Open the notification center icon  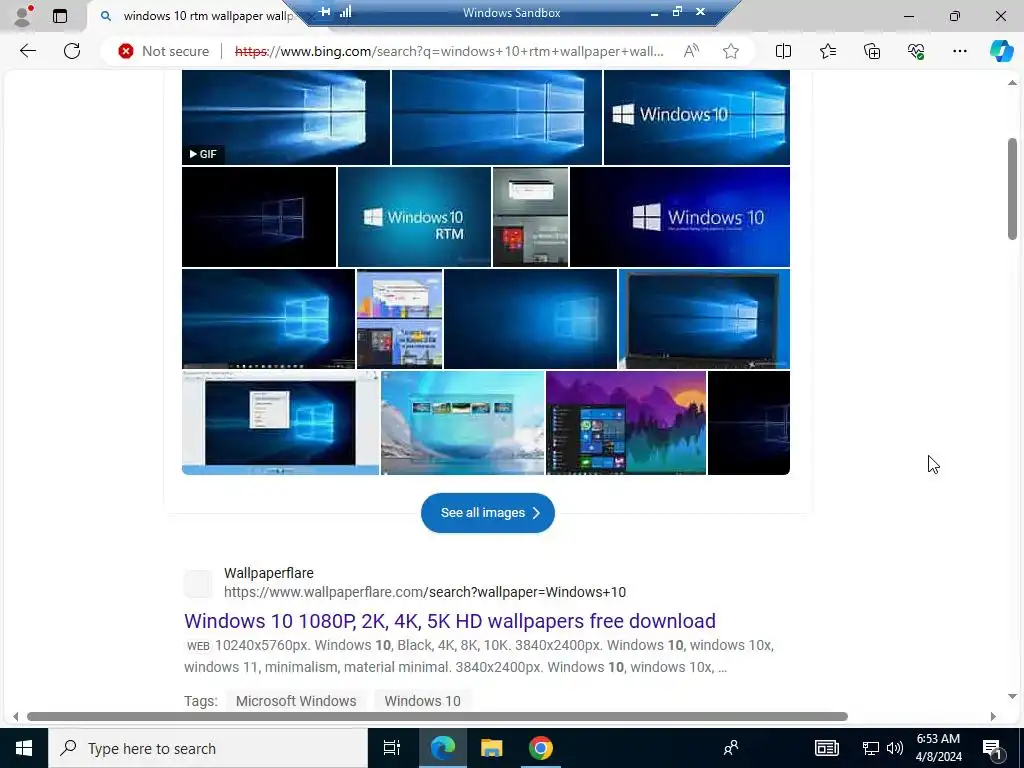coord(993,748)
